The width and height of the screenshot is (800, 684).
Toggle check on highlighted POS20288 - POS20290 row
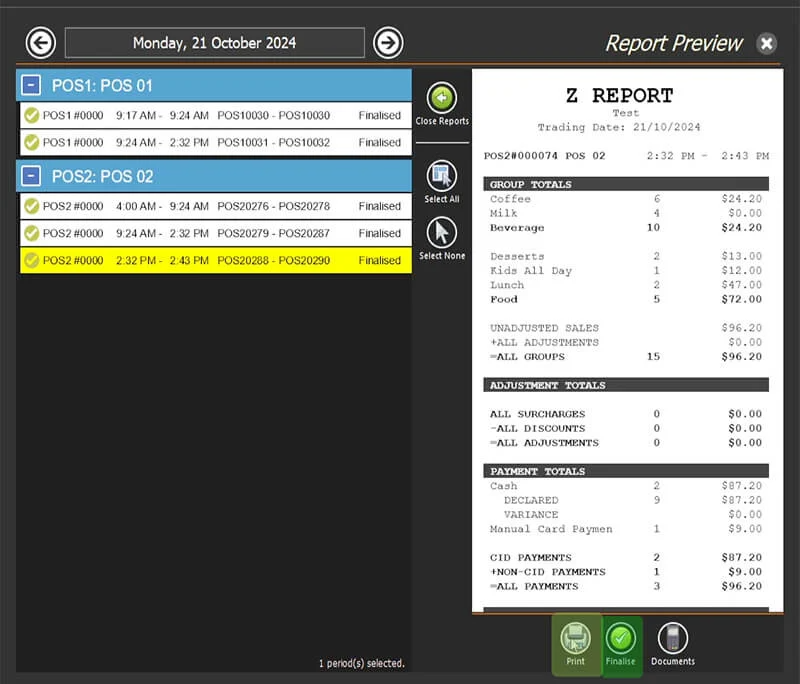(x=32, y=260)
